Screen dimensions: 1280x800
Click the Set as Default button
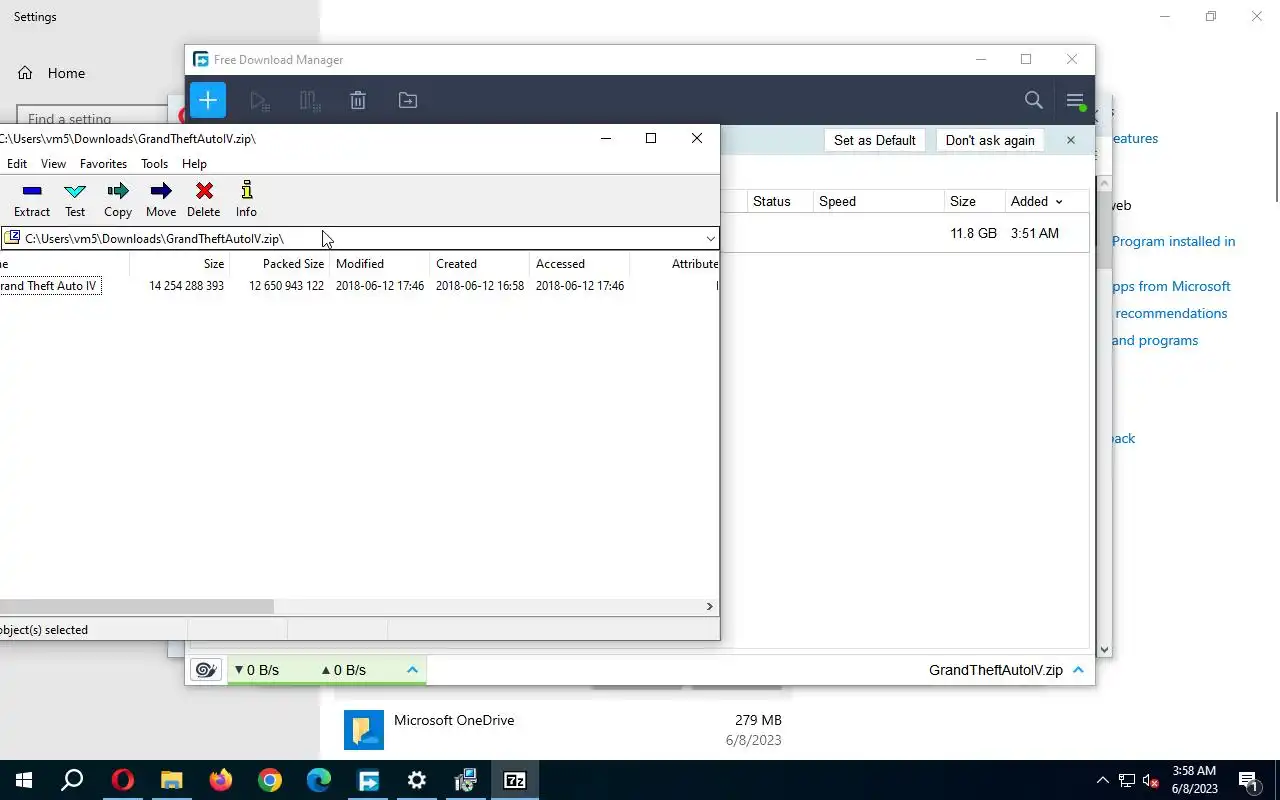[875, 140]
